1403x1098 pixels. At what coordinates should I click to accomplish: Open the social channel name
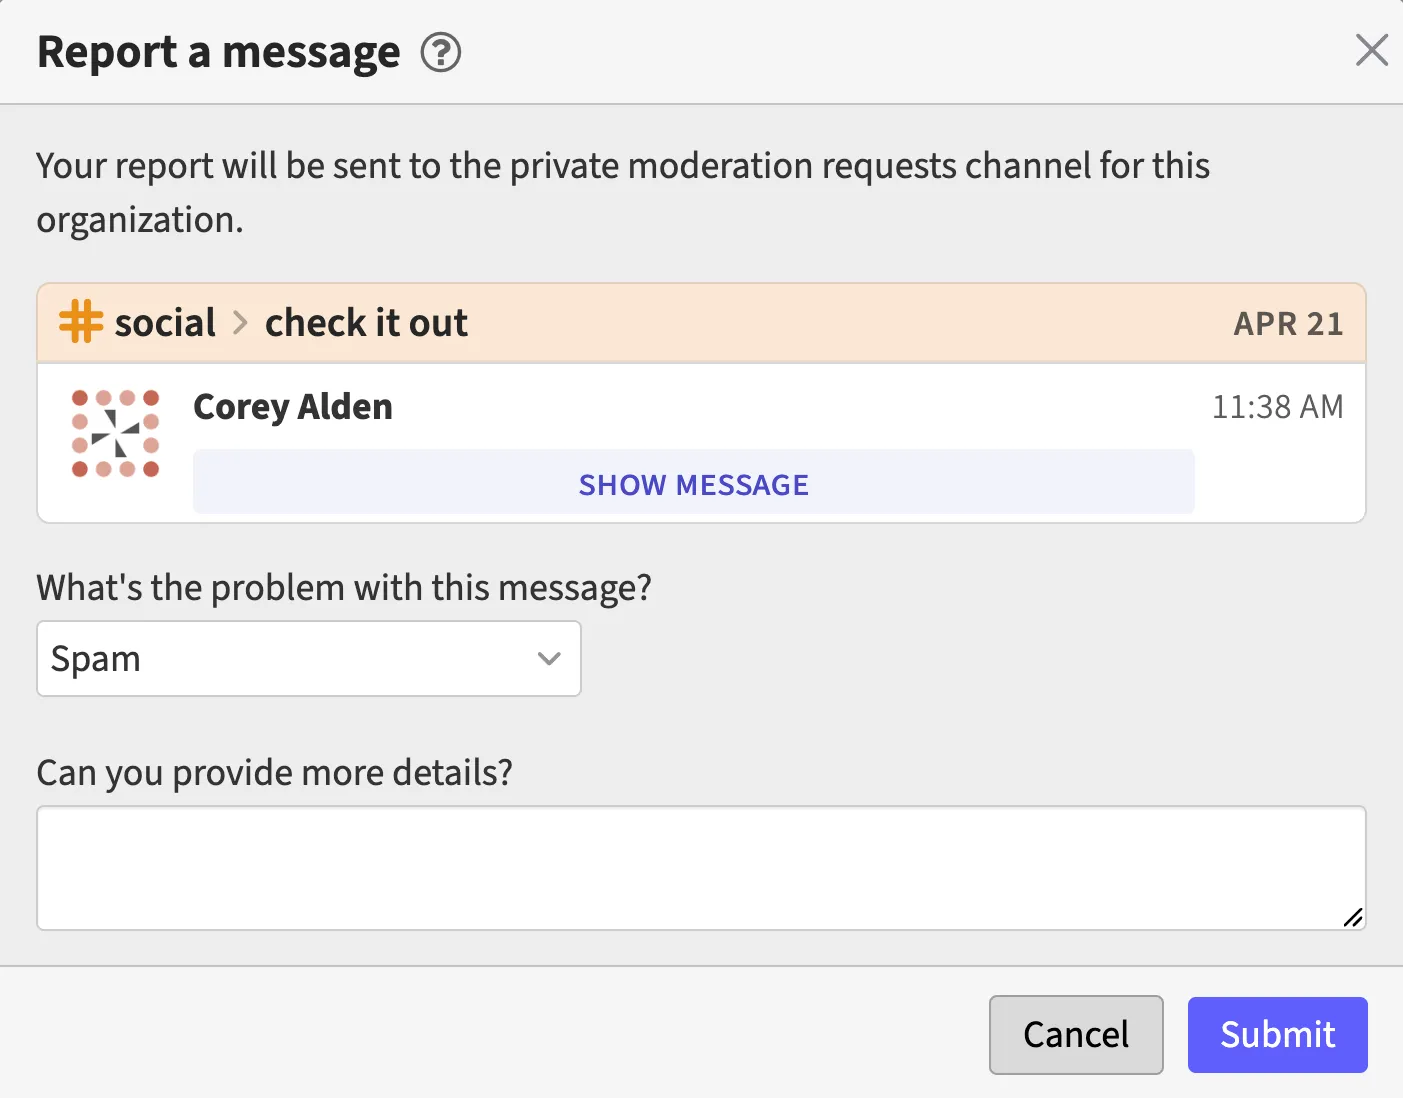[x=165, y=323]
